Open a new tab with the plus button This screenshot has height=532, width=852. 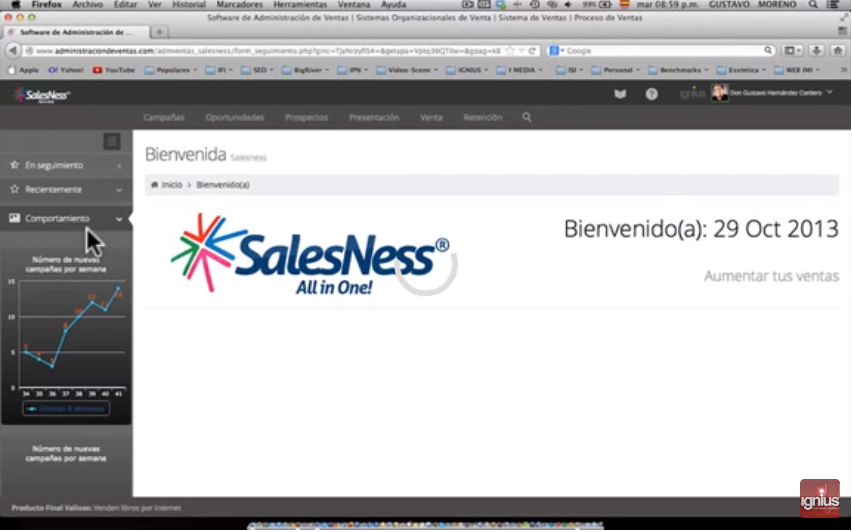point(159,32)
